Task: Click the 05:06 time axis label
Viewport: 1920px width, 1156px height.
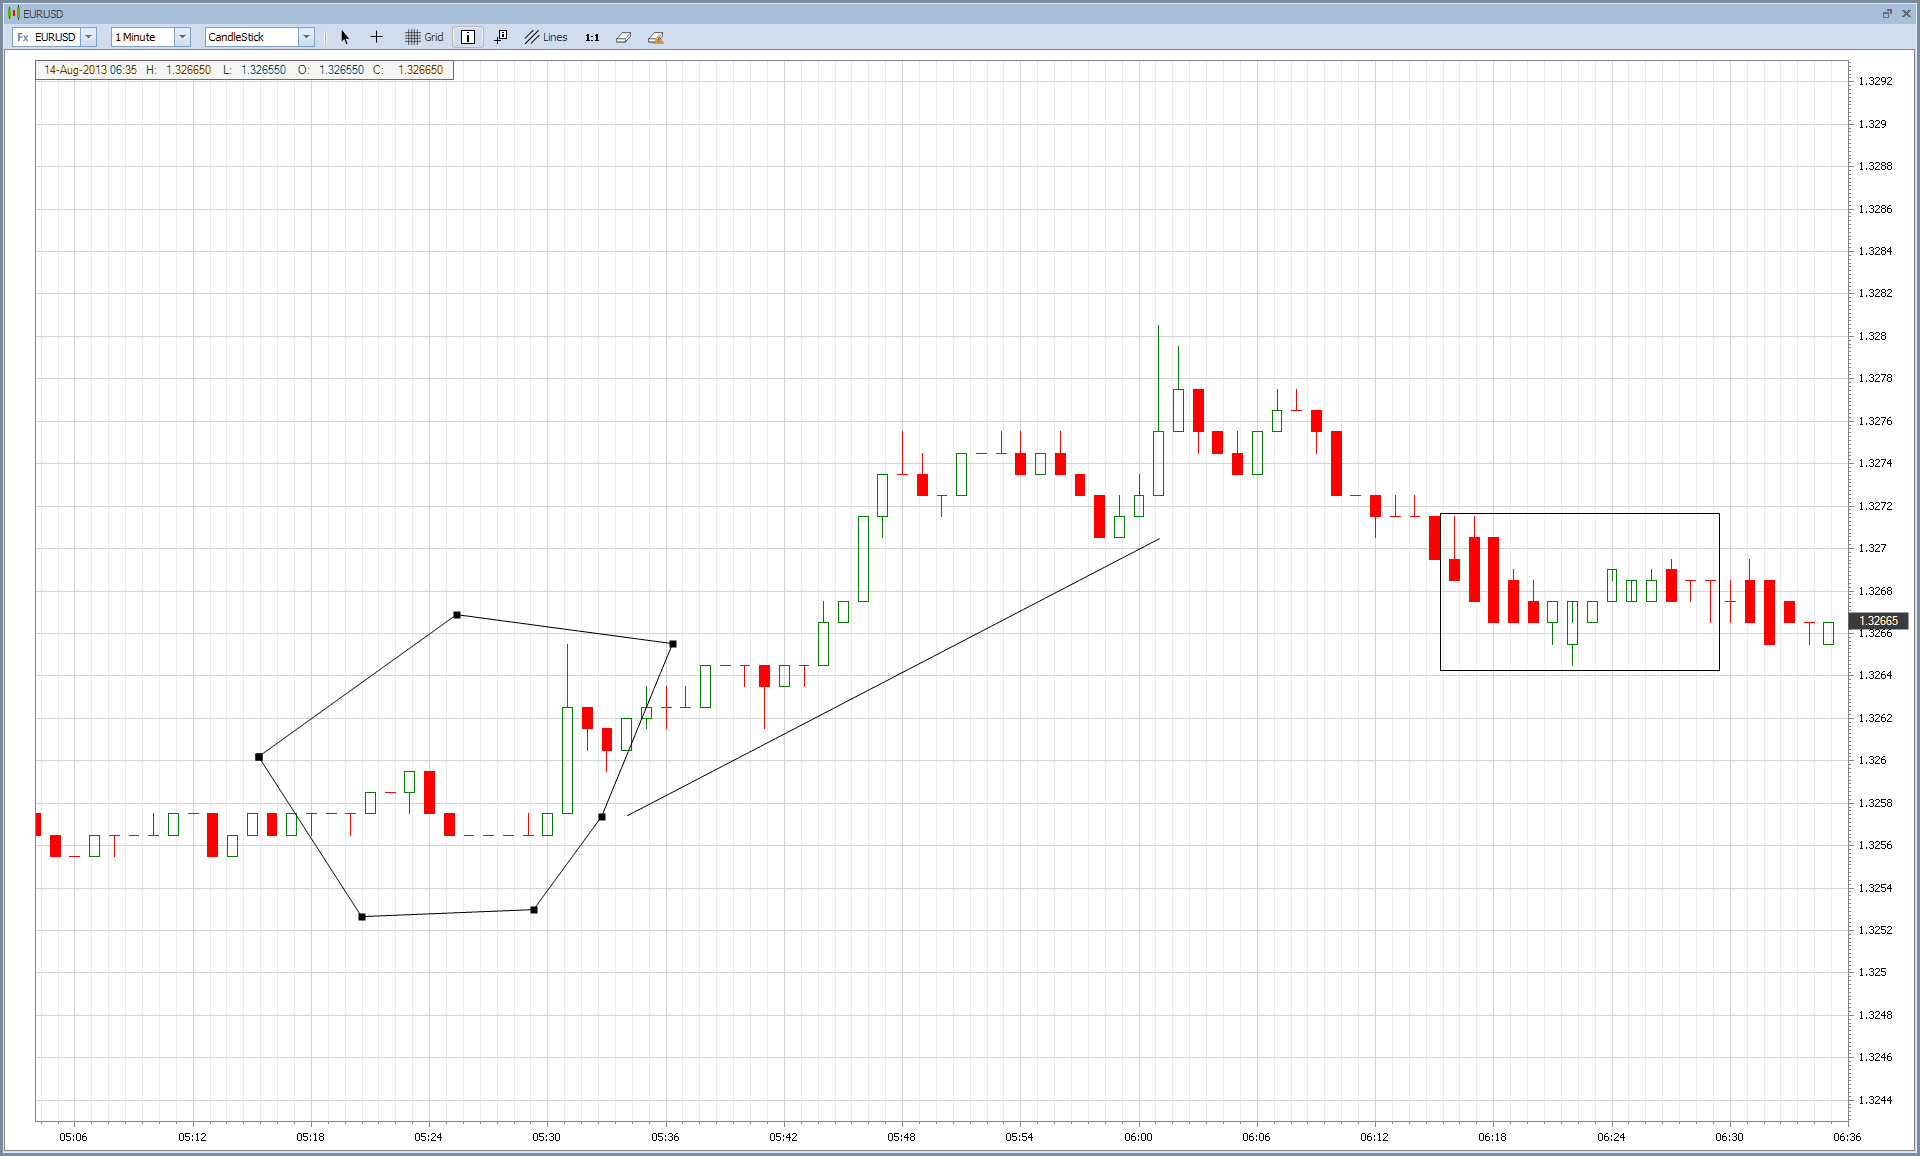Action: (x=73, y=1137)
